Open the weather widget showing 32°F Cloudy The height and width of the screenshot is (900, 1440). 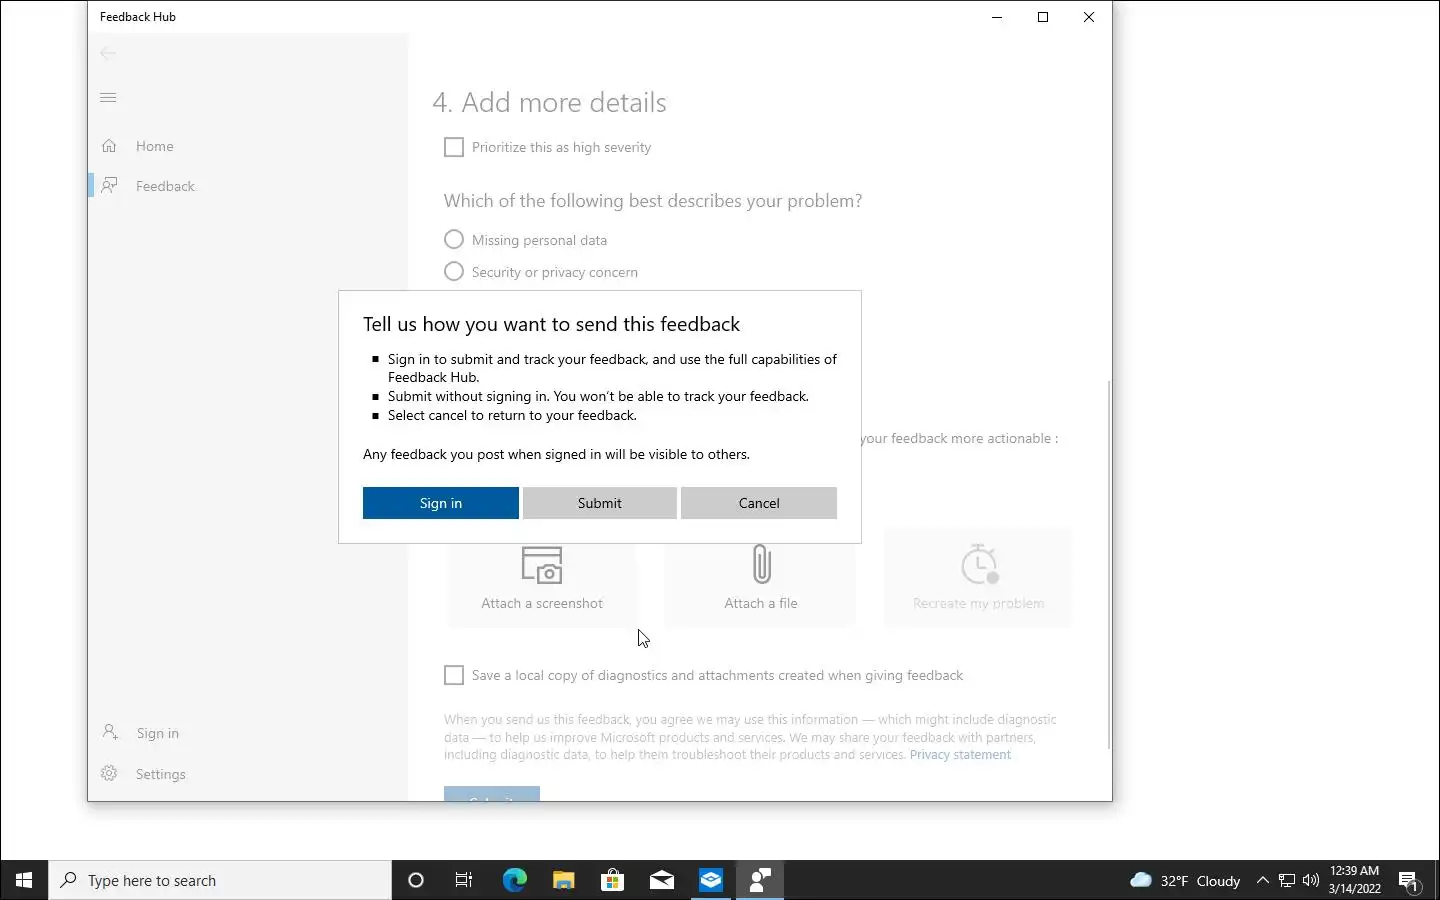coord(1185,880)
